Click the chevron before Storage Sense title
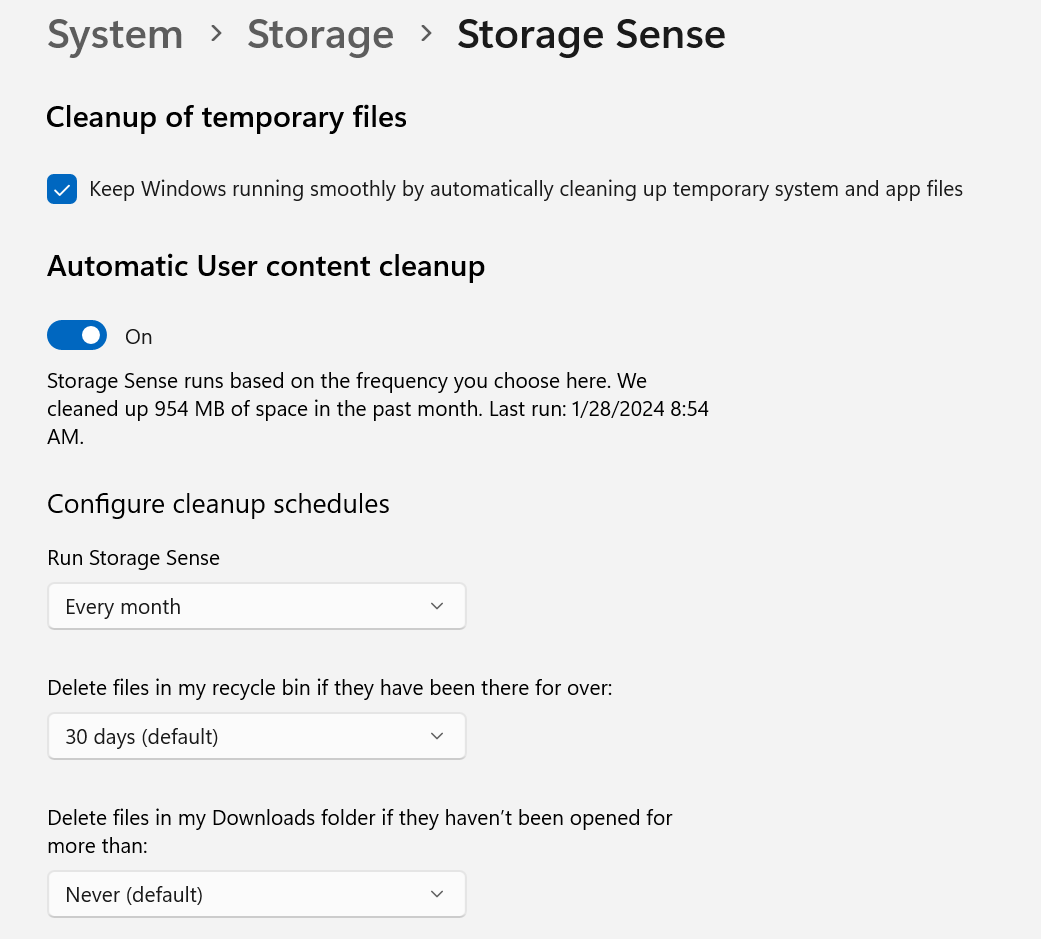Image resolution: width=1041 pixels, height=939 pixels. pos(426,35)
